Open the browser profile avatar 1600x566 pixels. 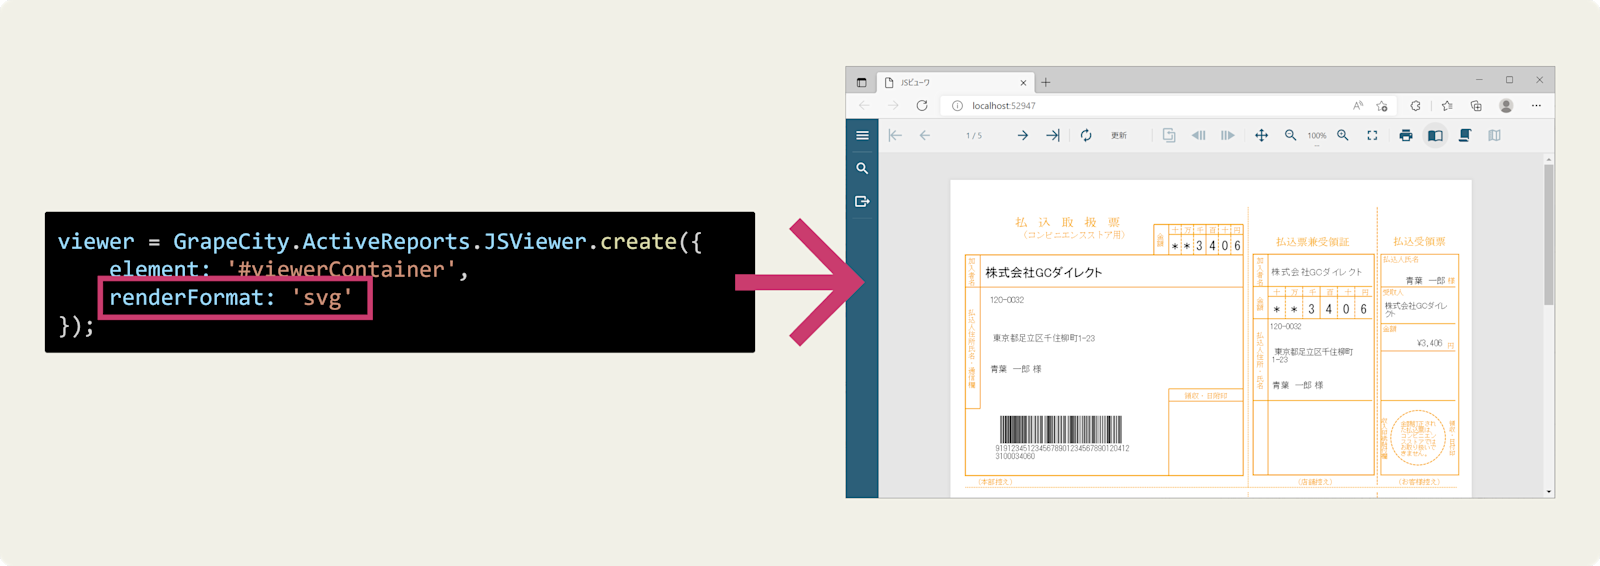pyautogui.click(x=1506, y=106)
